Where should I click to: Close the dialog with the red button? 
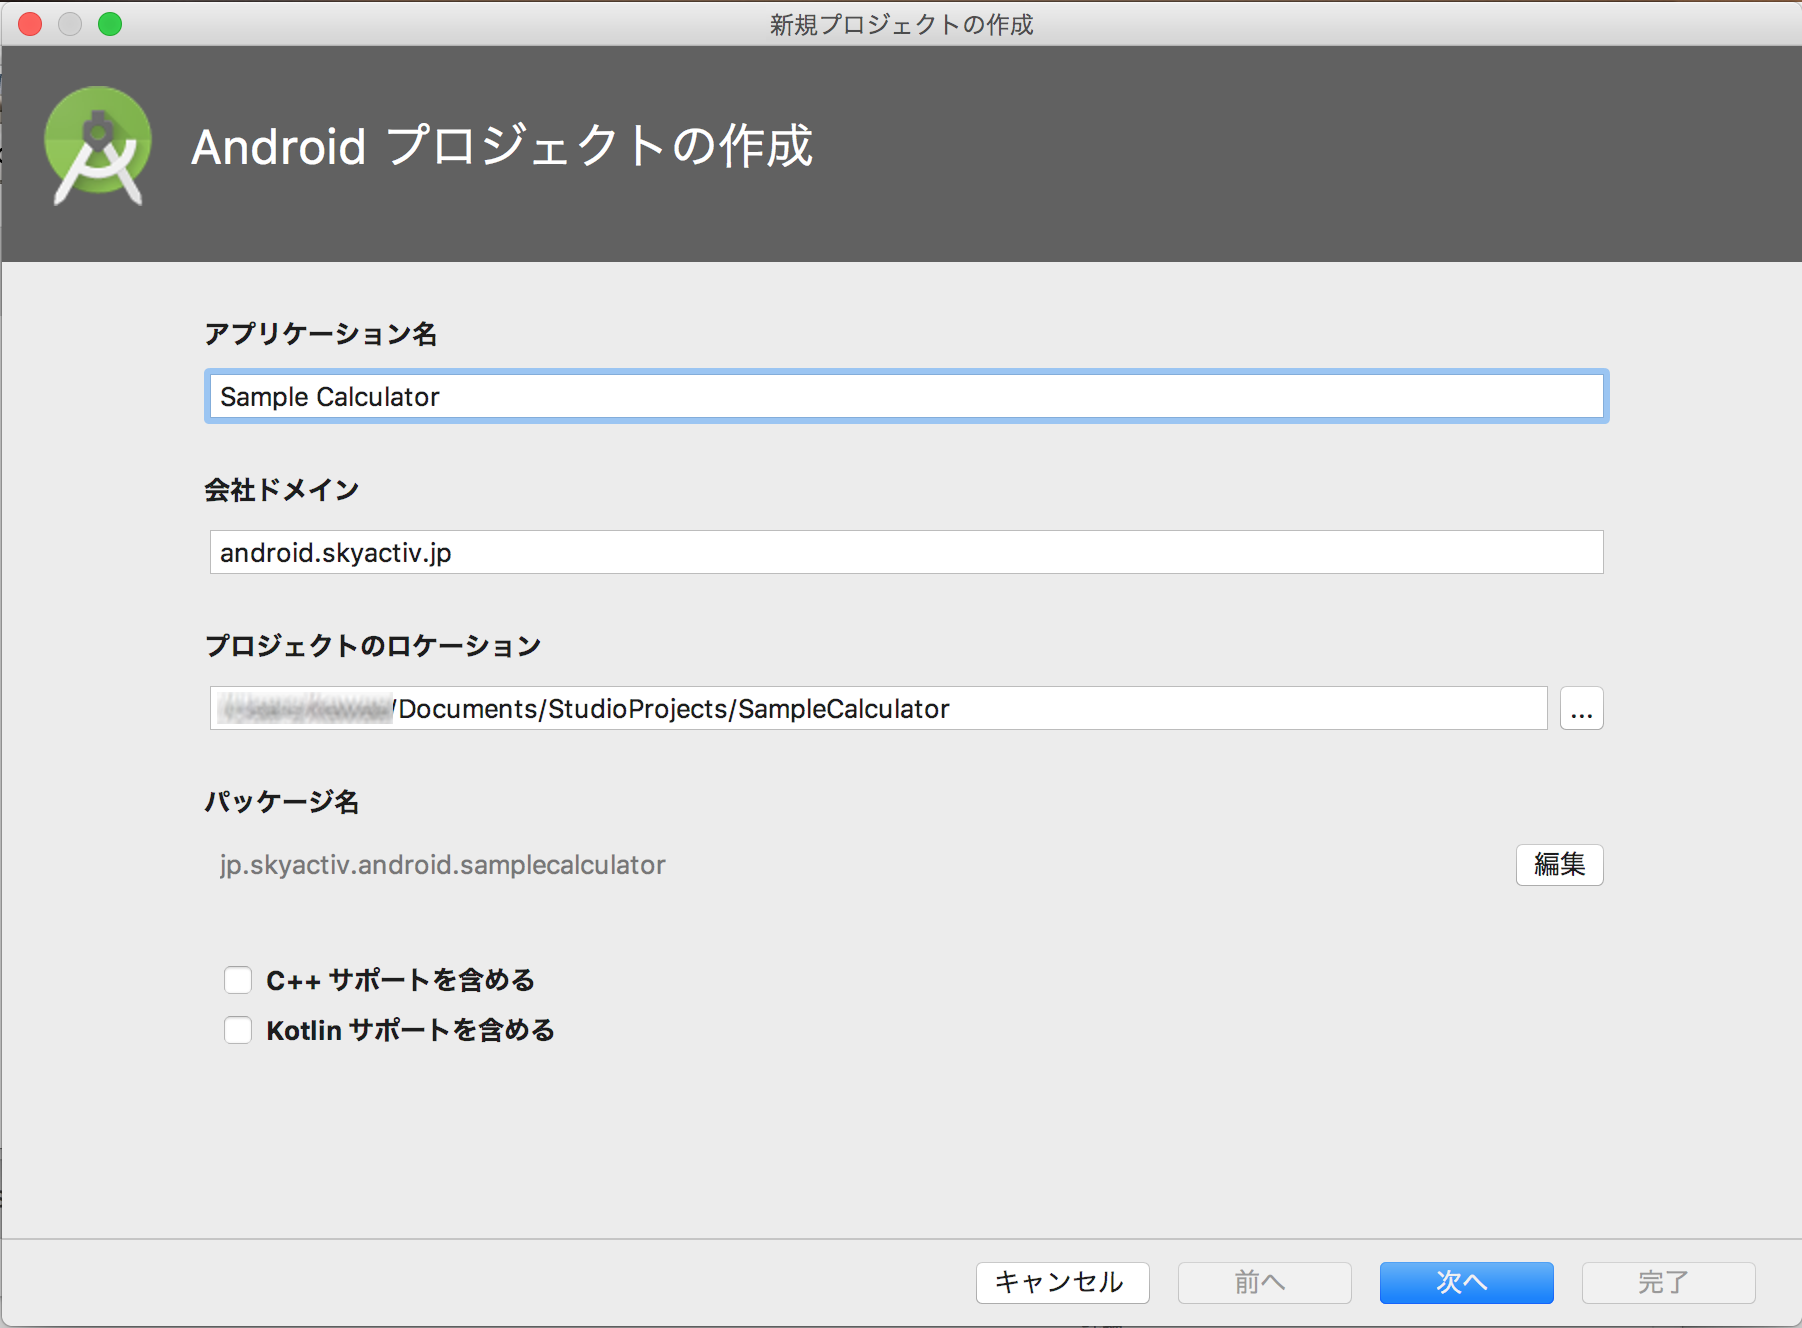pos(30,24)
